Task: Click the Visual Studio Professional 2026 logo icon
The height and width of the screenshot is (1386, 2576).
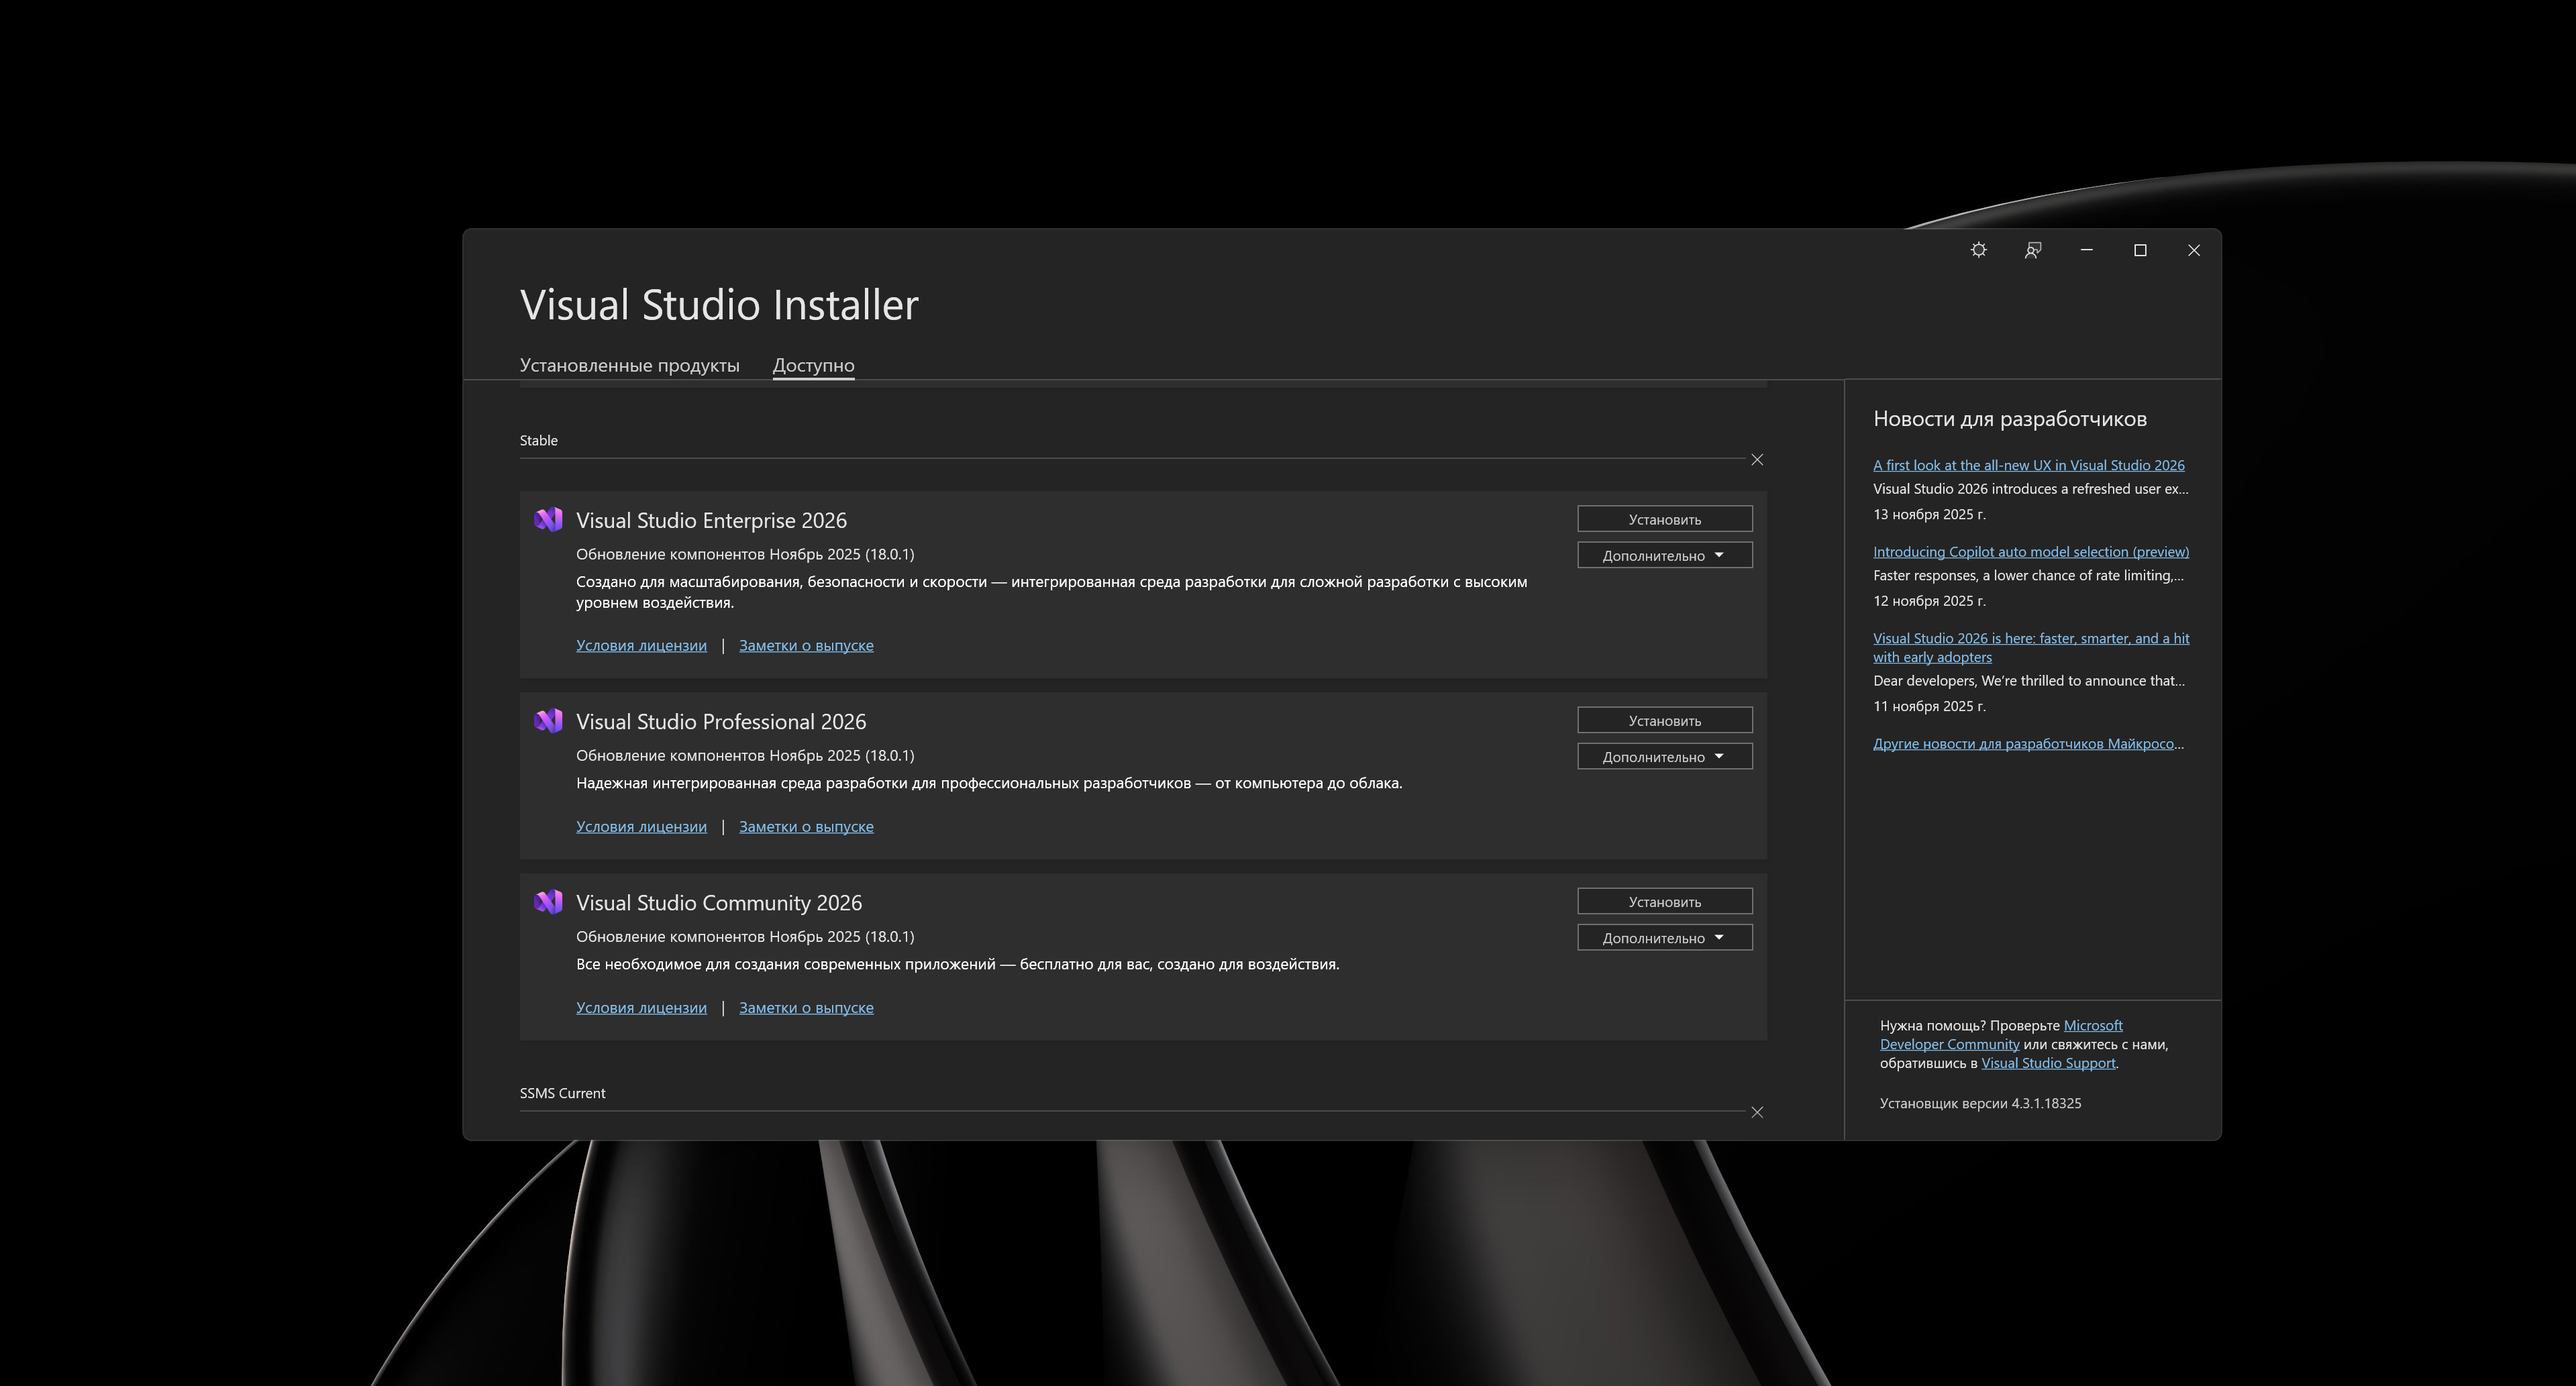Action: (548, 720)
